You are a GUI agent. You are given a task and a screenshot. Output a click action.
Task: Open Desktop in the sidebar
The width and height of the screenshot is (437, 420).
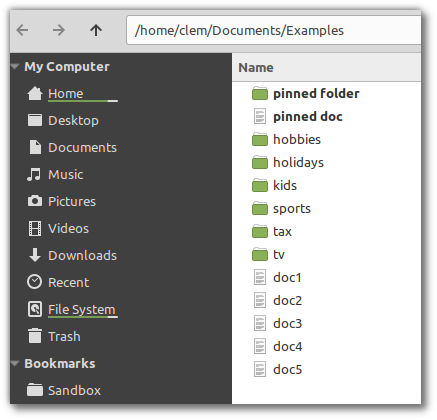pos(73,121)
